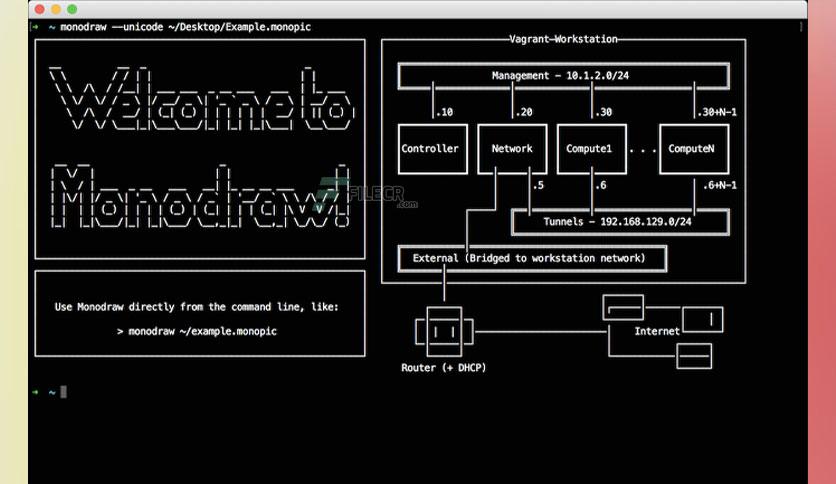Viewport: 836px width, 484px height.
Task: Click the router ASCII icon
Action: pos(444,332)
